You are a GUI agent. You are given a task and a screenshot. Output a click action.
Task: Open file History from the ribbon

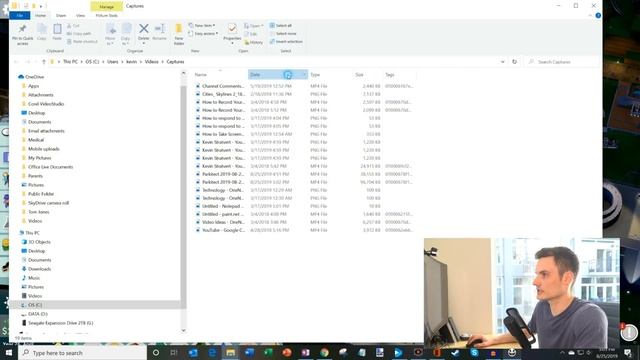[254, 42]
